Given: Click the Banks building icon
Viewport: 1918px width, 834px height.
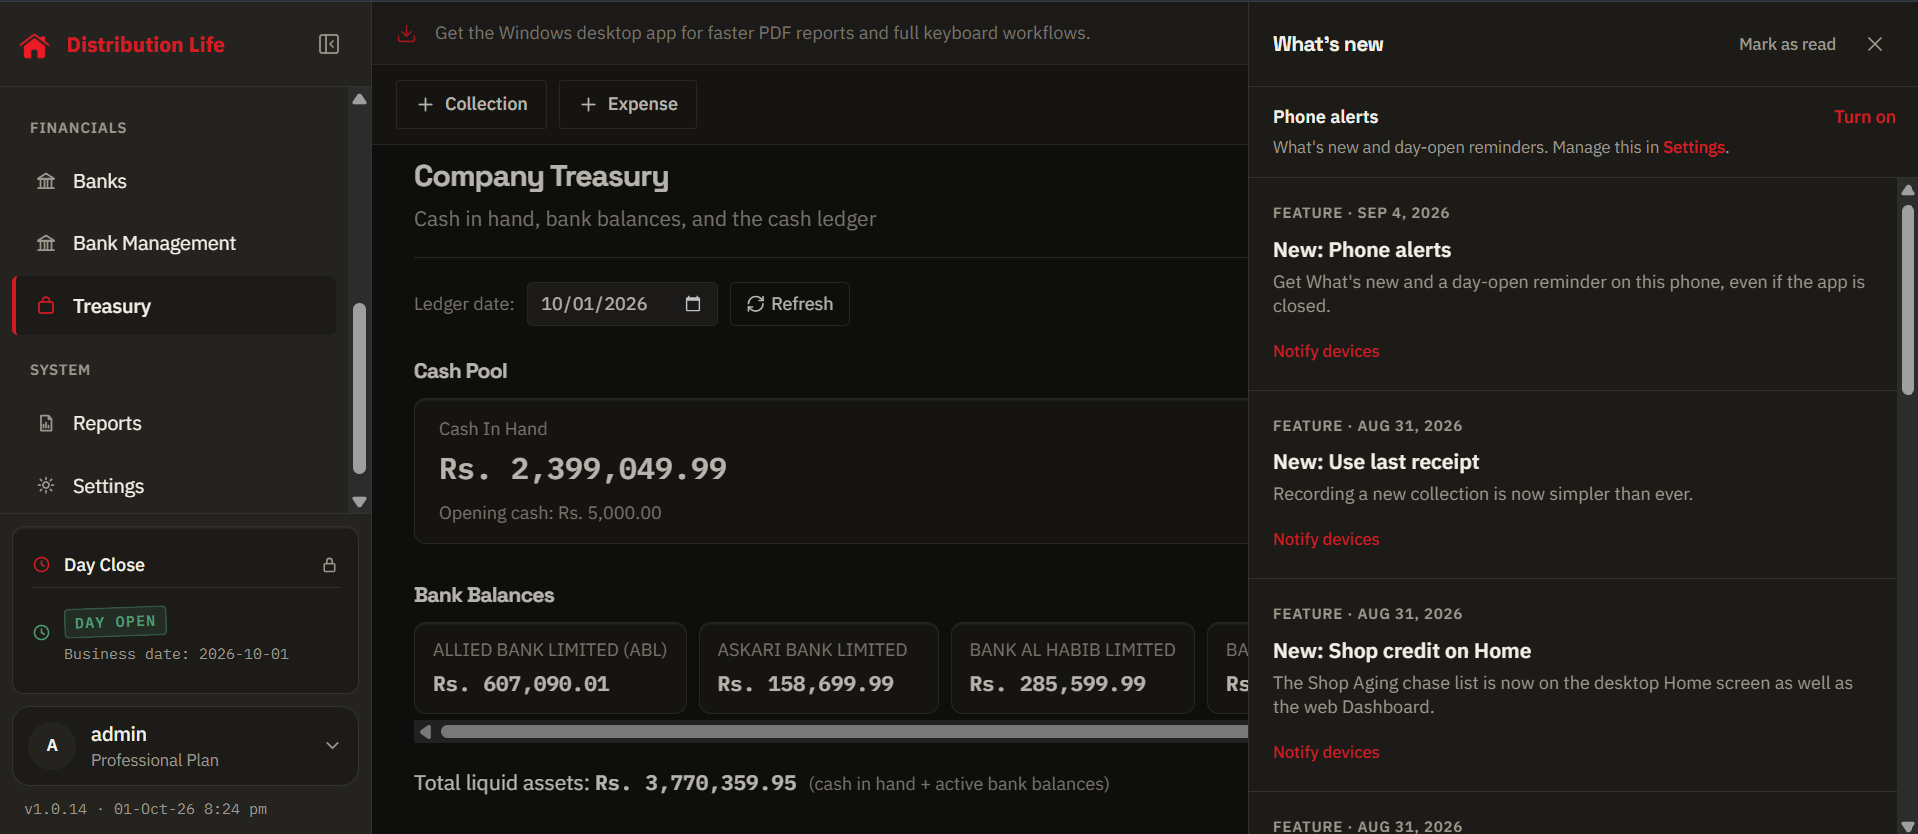Looking at the screenshot, I should (x=46, y=181).
